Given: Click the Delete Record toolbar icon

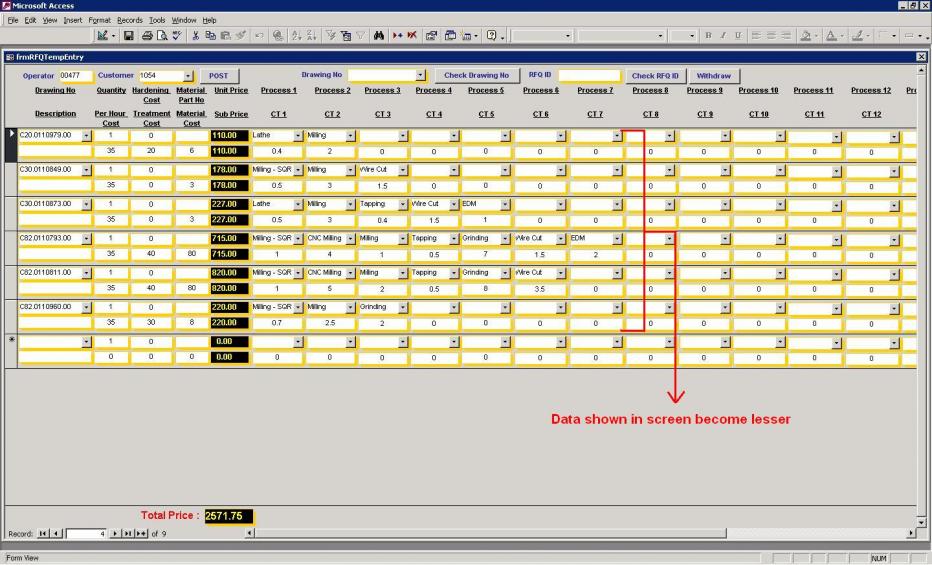Looking at the screenshot, I should pos(412,36).
